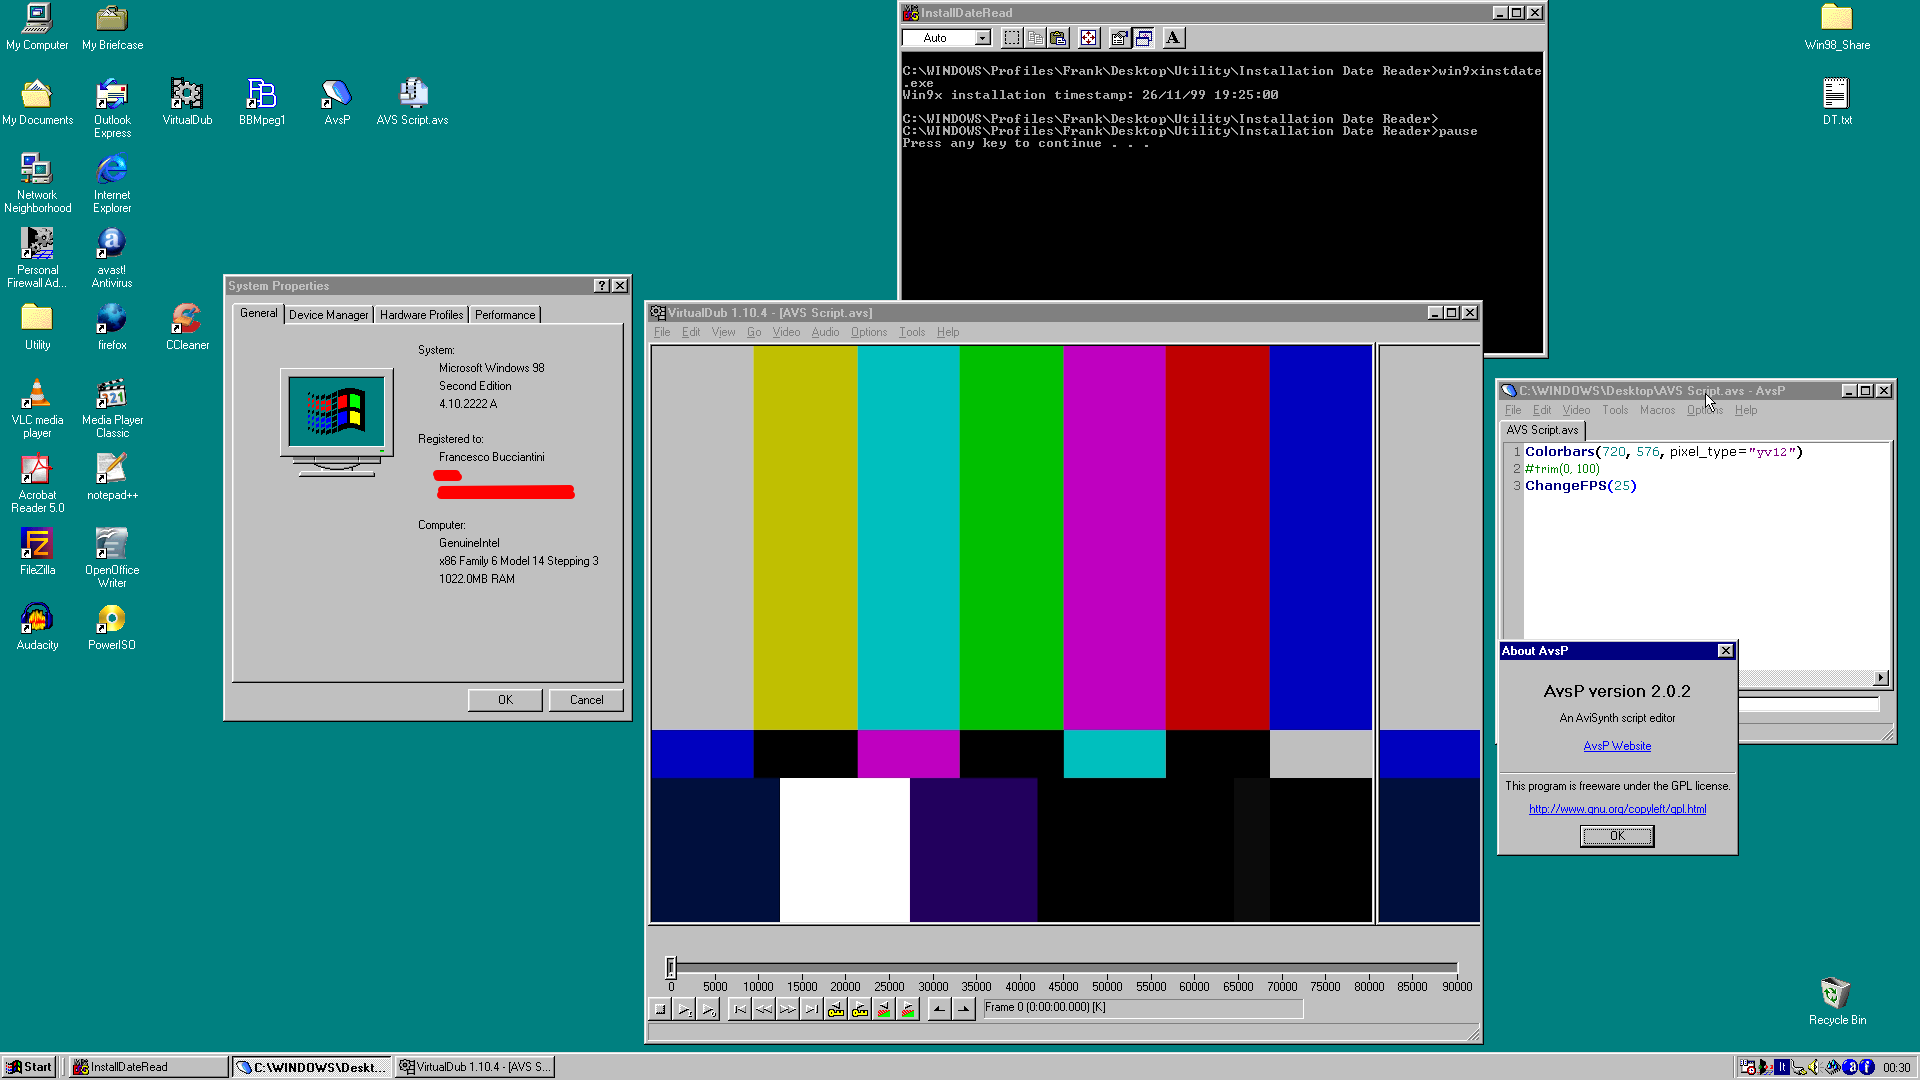Click the full-screen icon in the console window

pos(1087,38)
